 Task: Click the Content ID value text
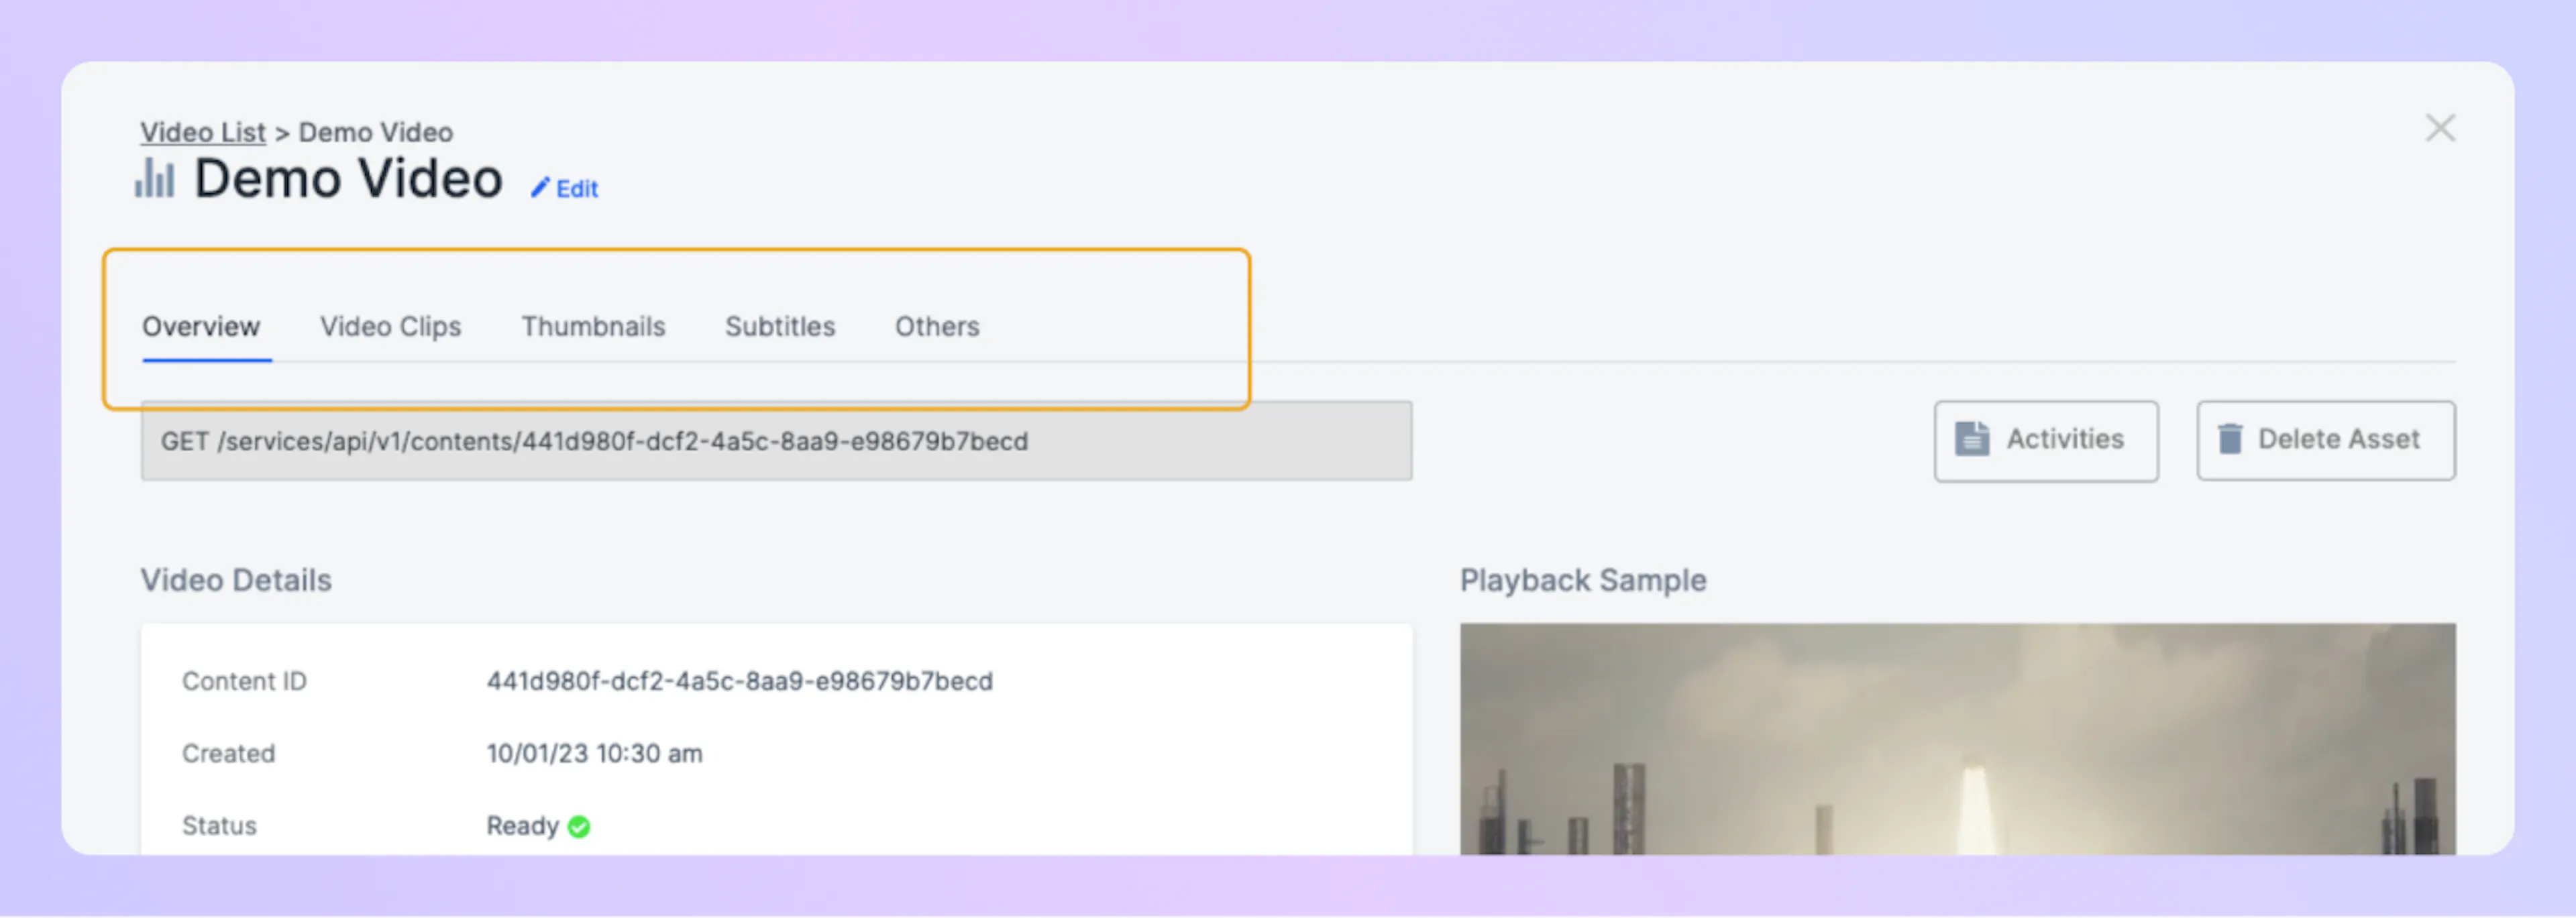click(739, 681)
